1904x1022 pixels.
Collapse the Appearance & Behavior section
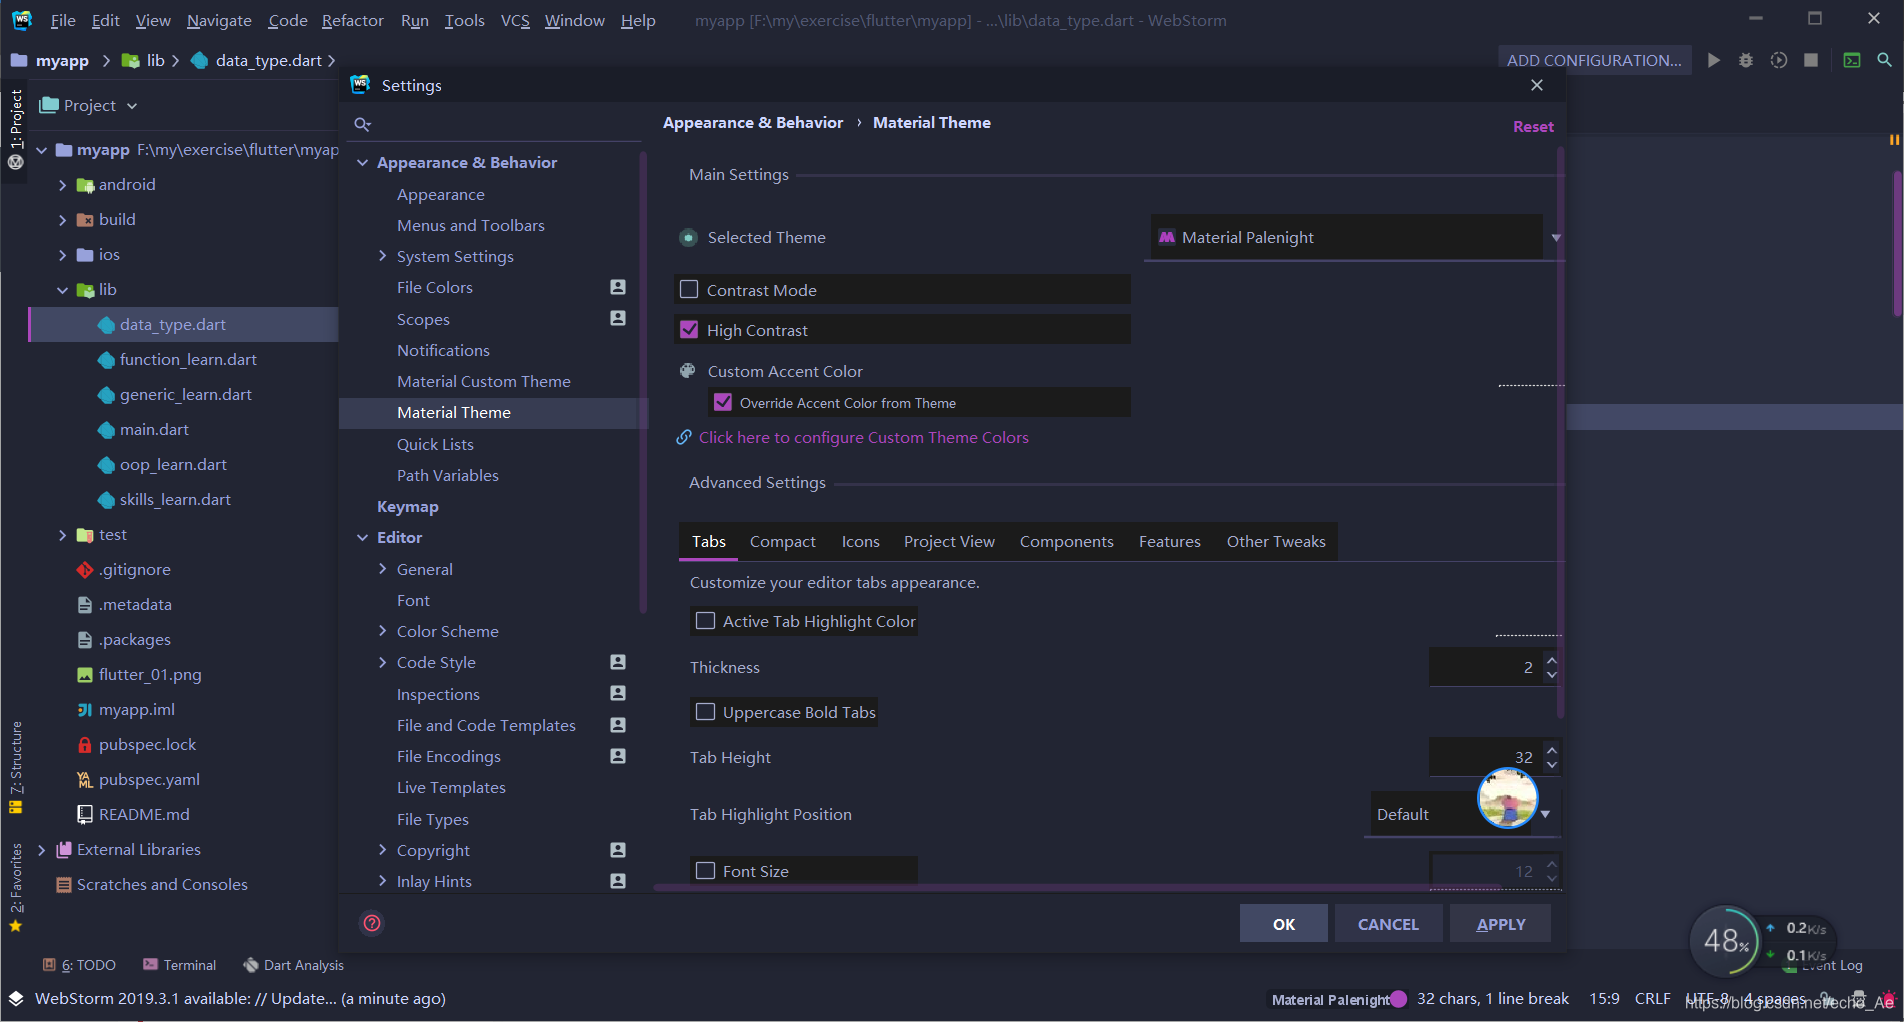pyautogui.click(x=363, y=162)
